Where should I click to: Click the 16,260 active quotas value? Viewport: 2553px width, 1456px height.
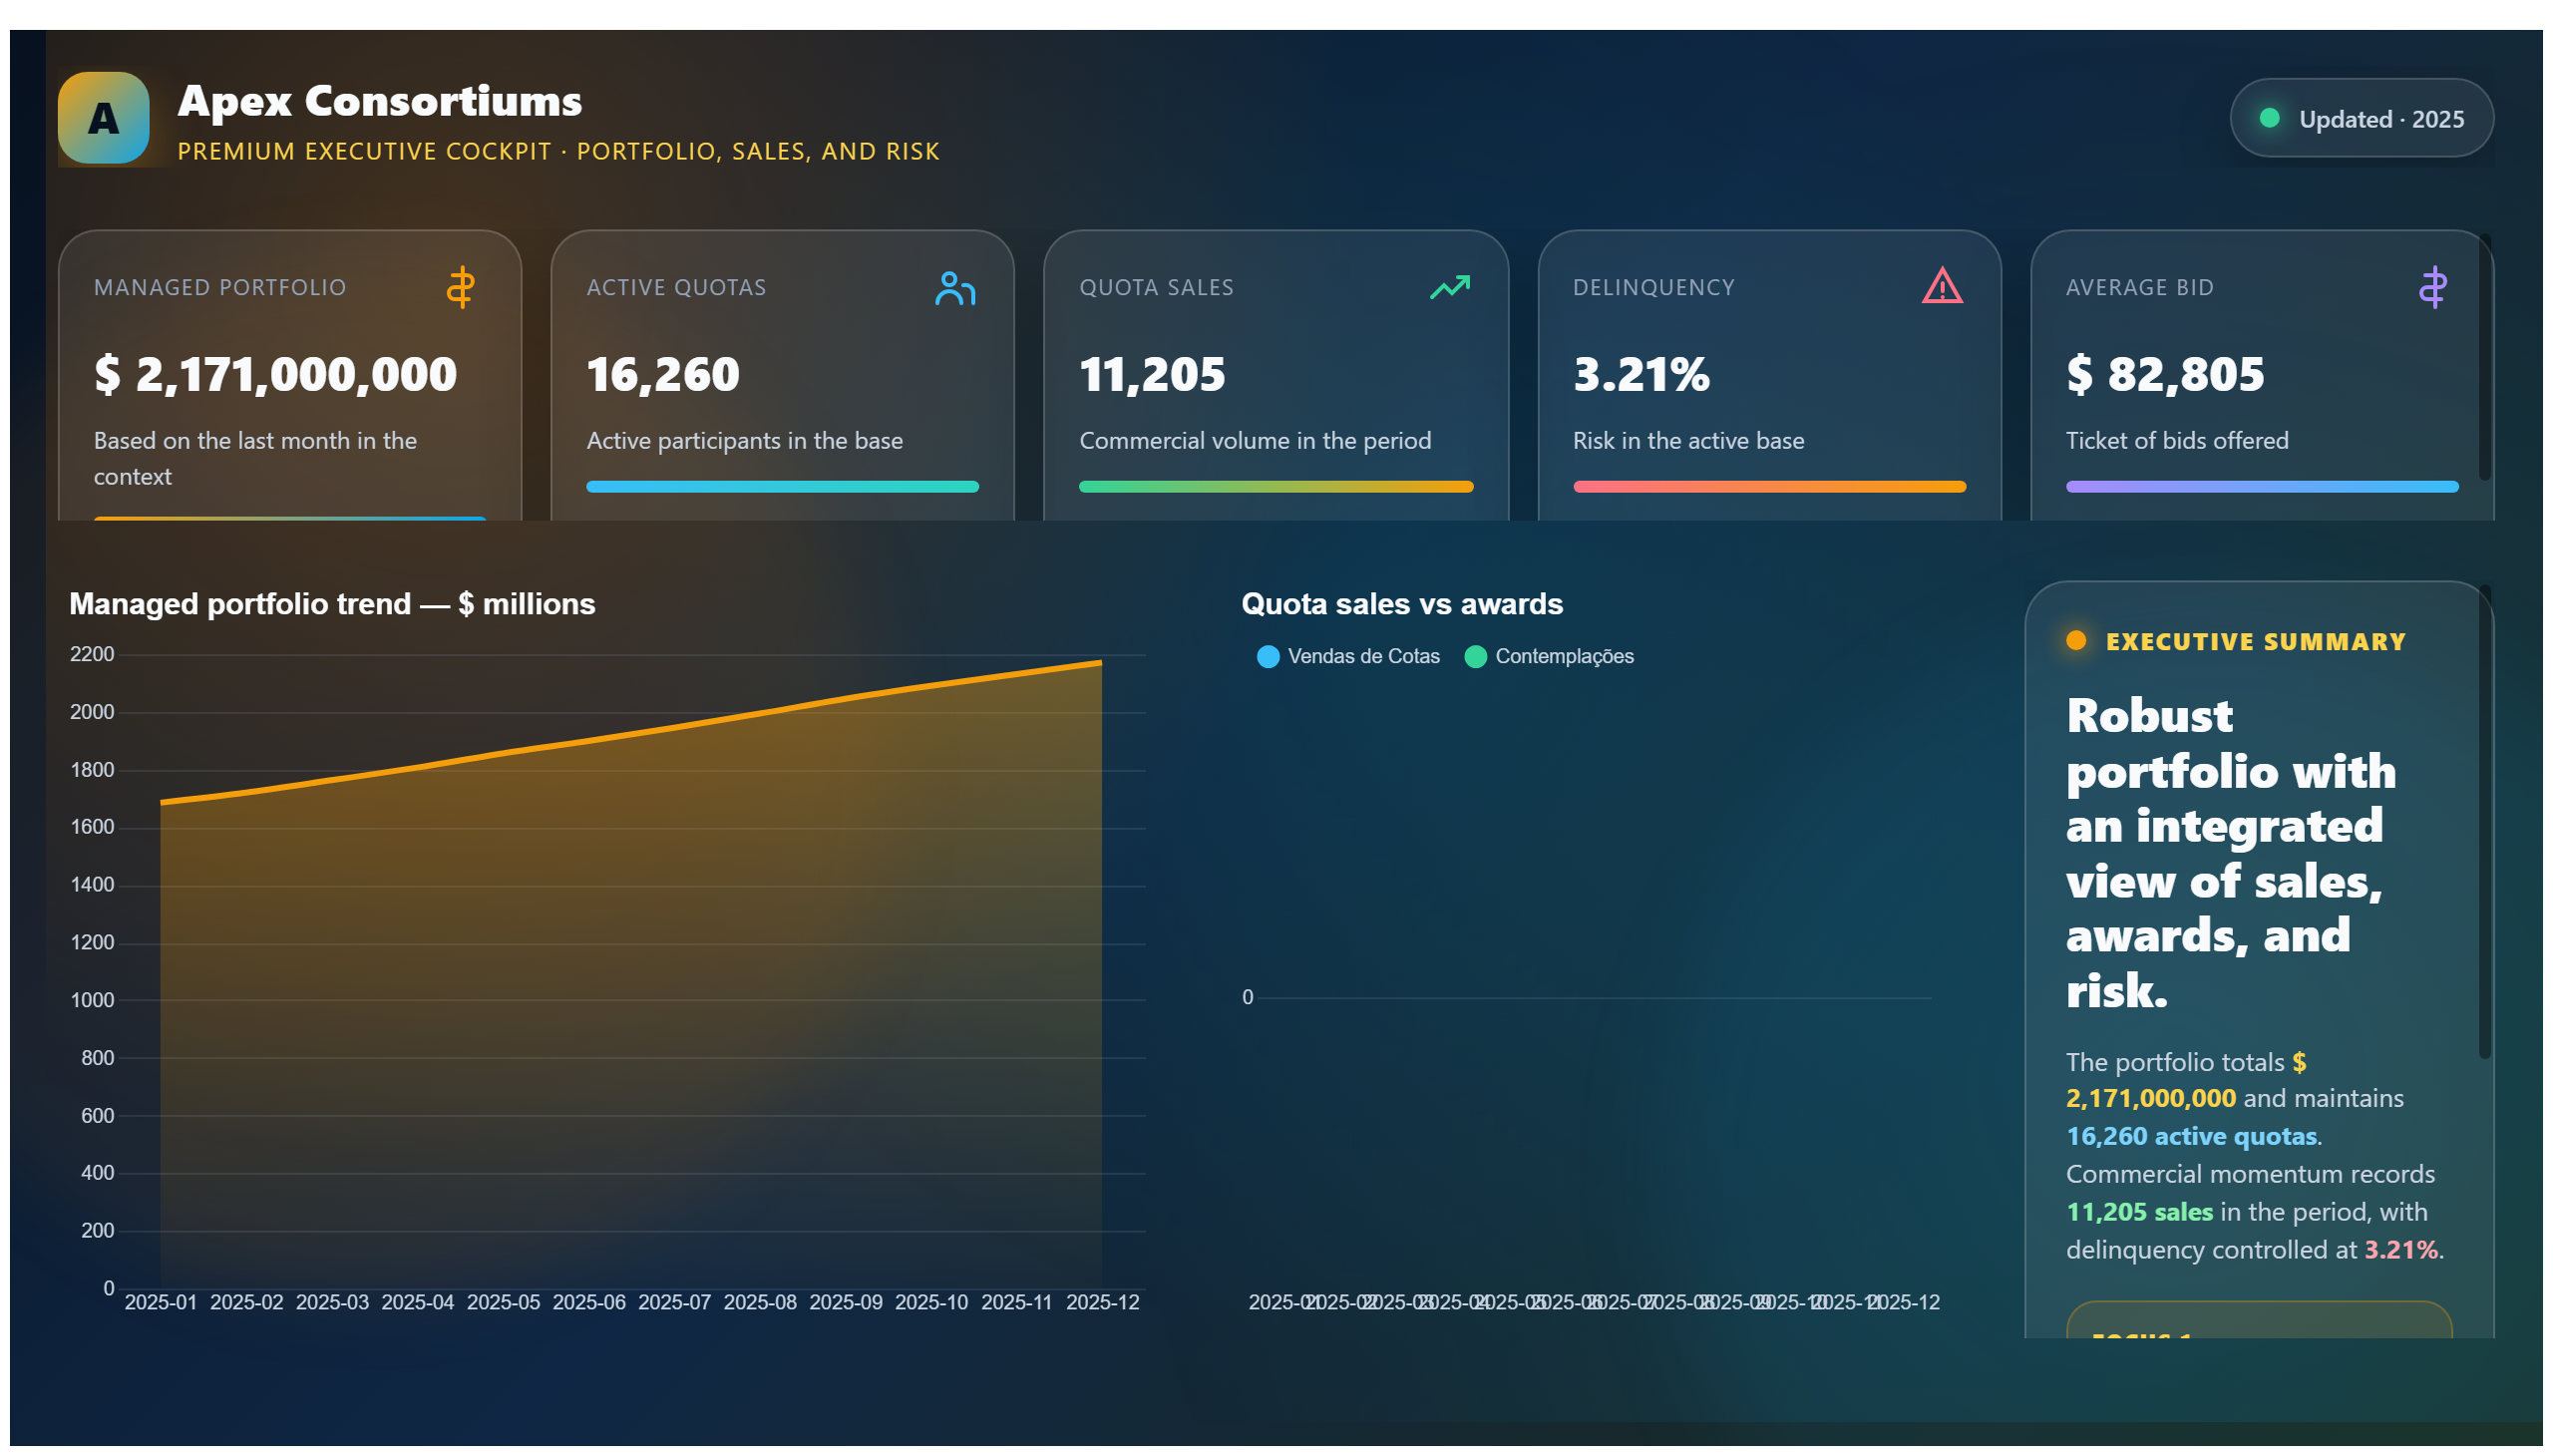662,375
